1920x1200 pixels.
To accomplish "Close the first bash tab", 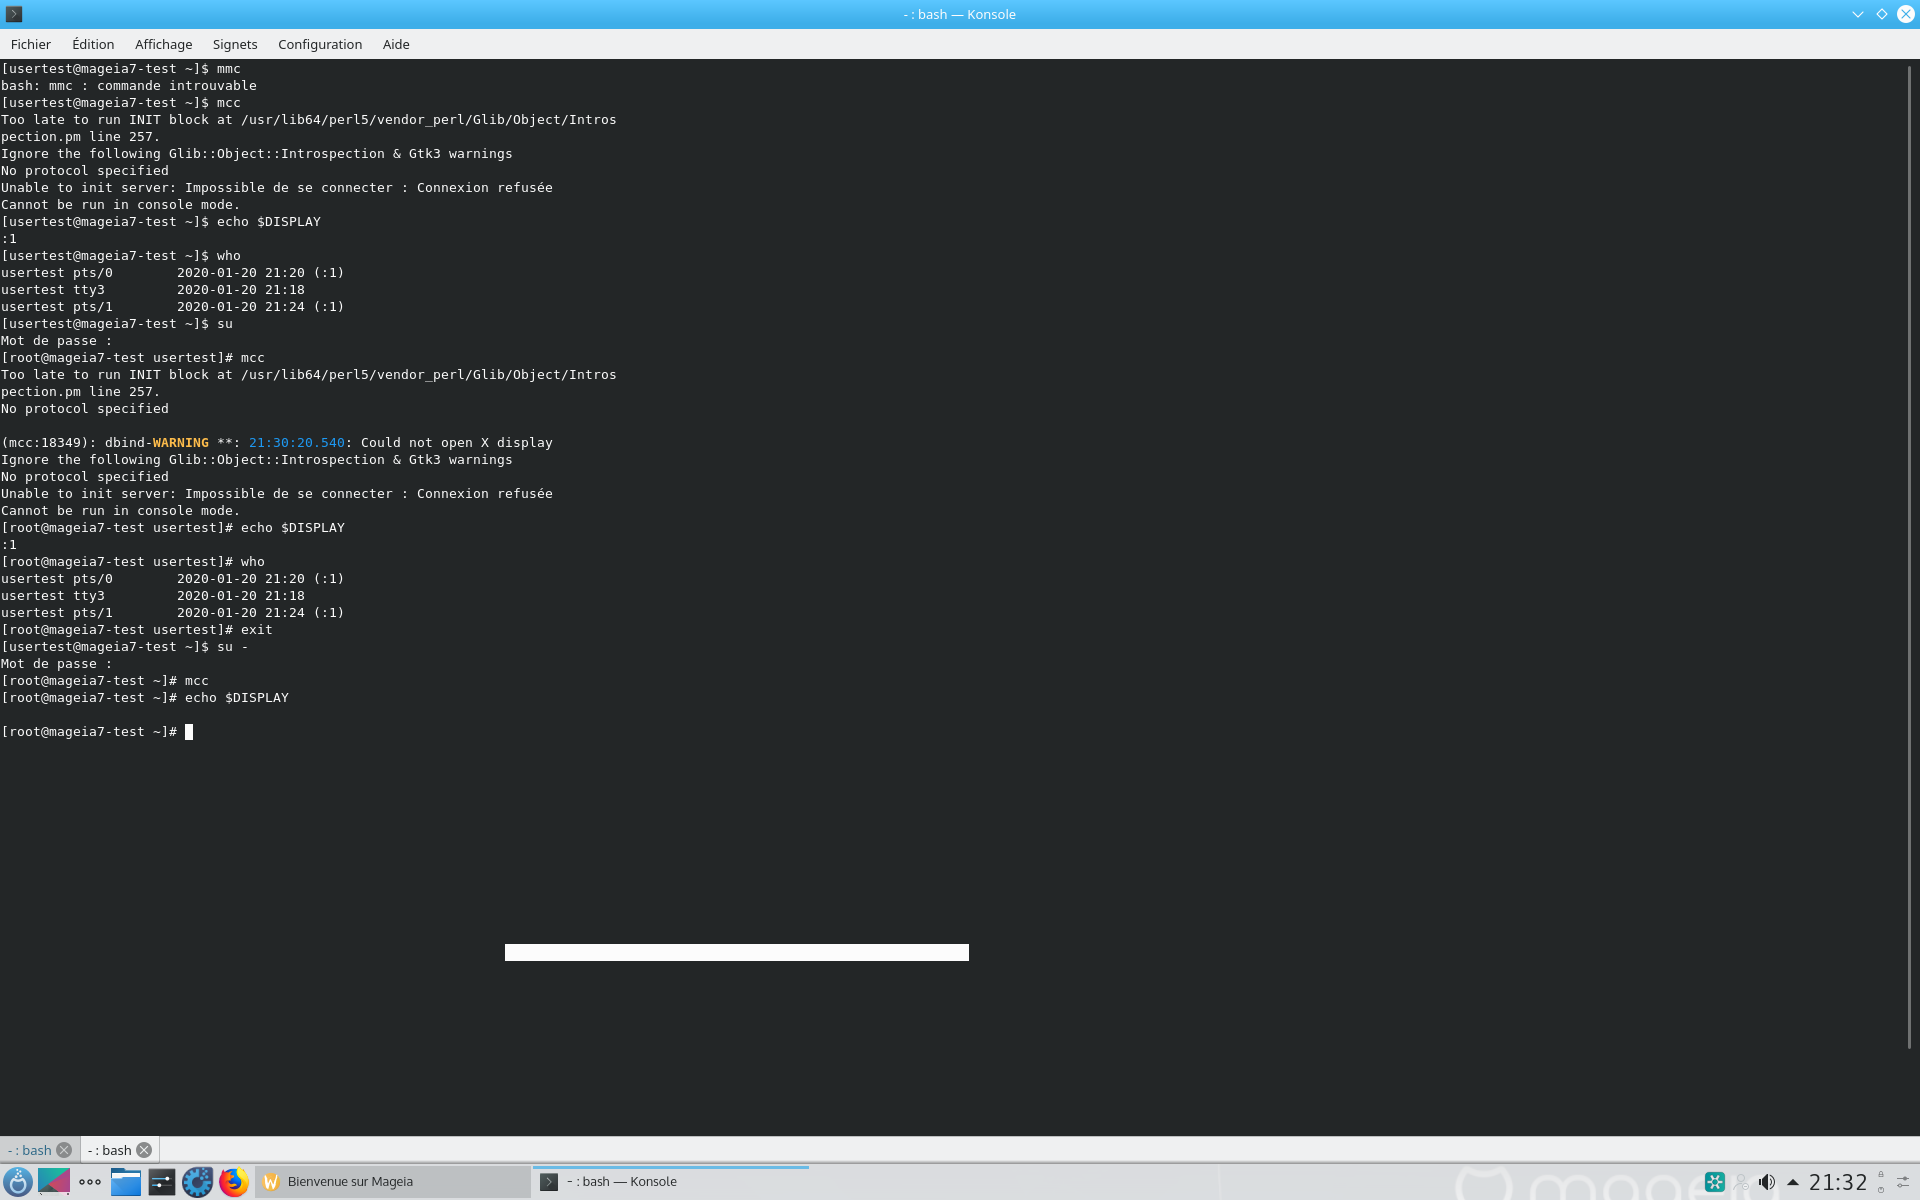I will tap(64, 1150).
